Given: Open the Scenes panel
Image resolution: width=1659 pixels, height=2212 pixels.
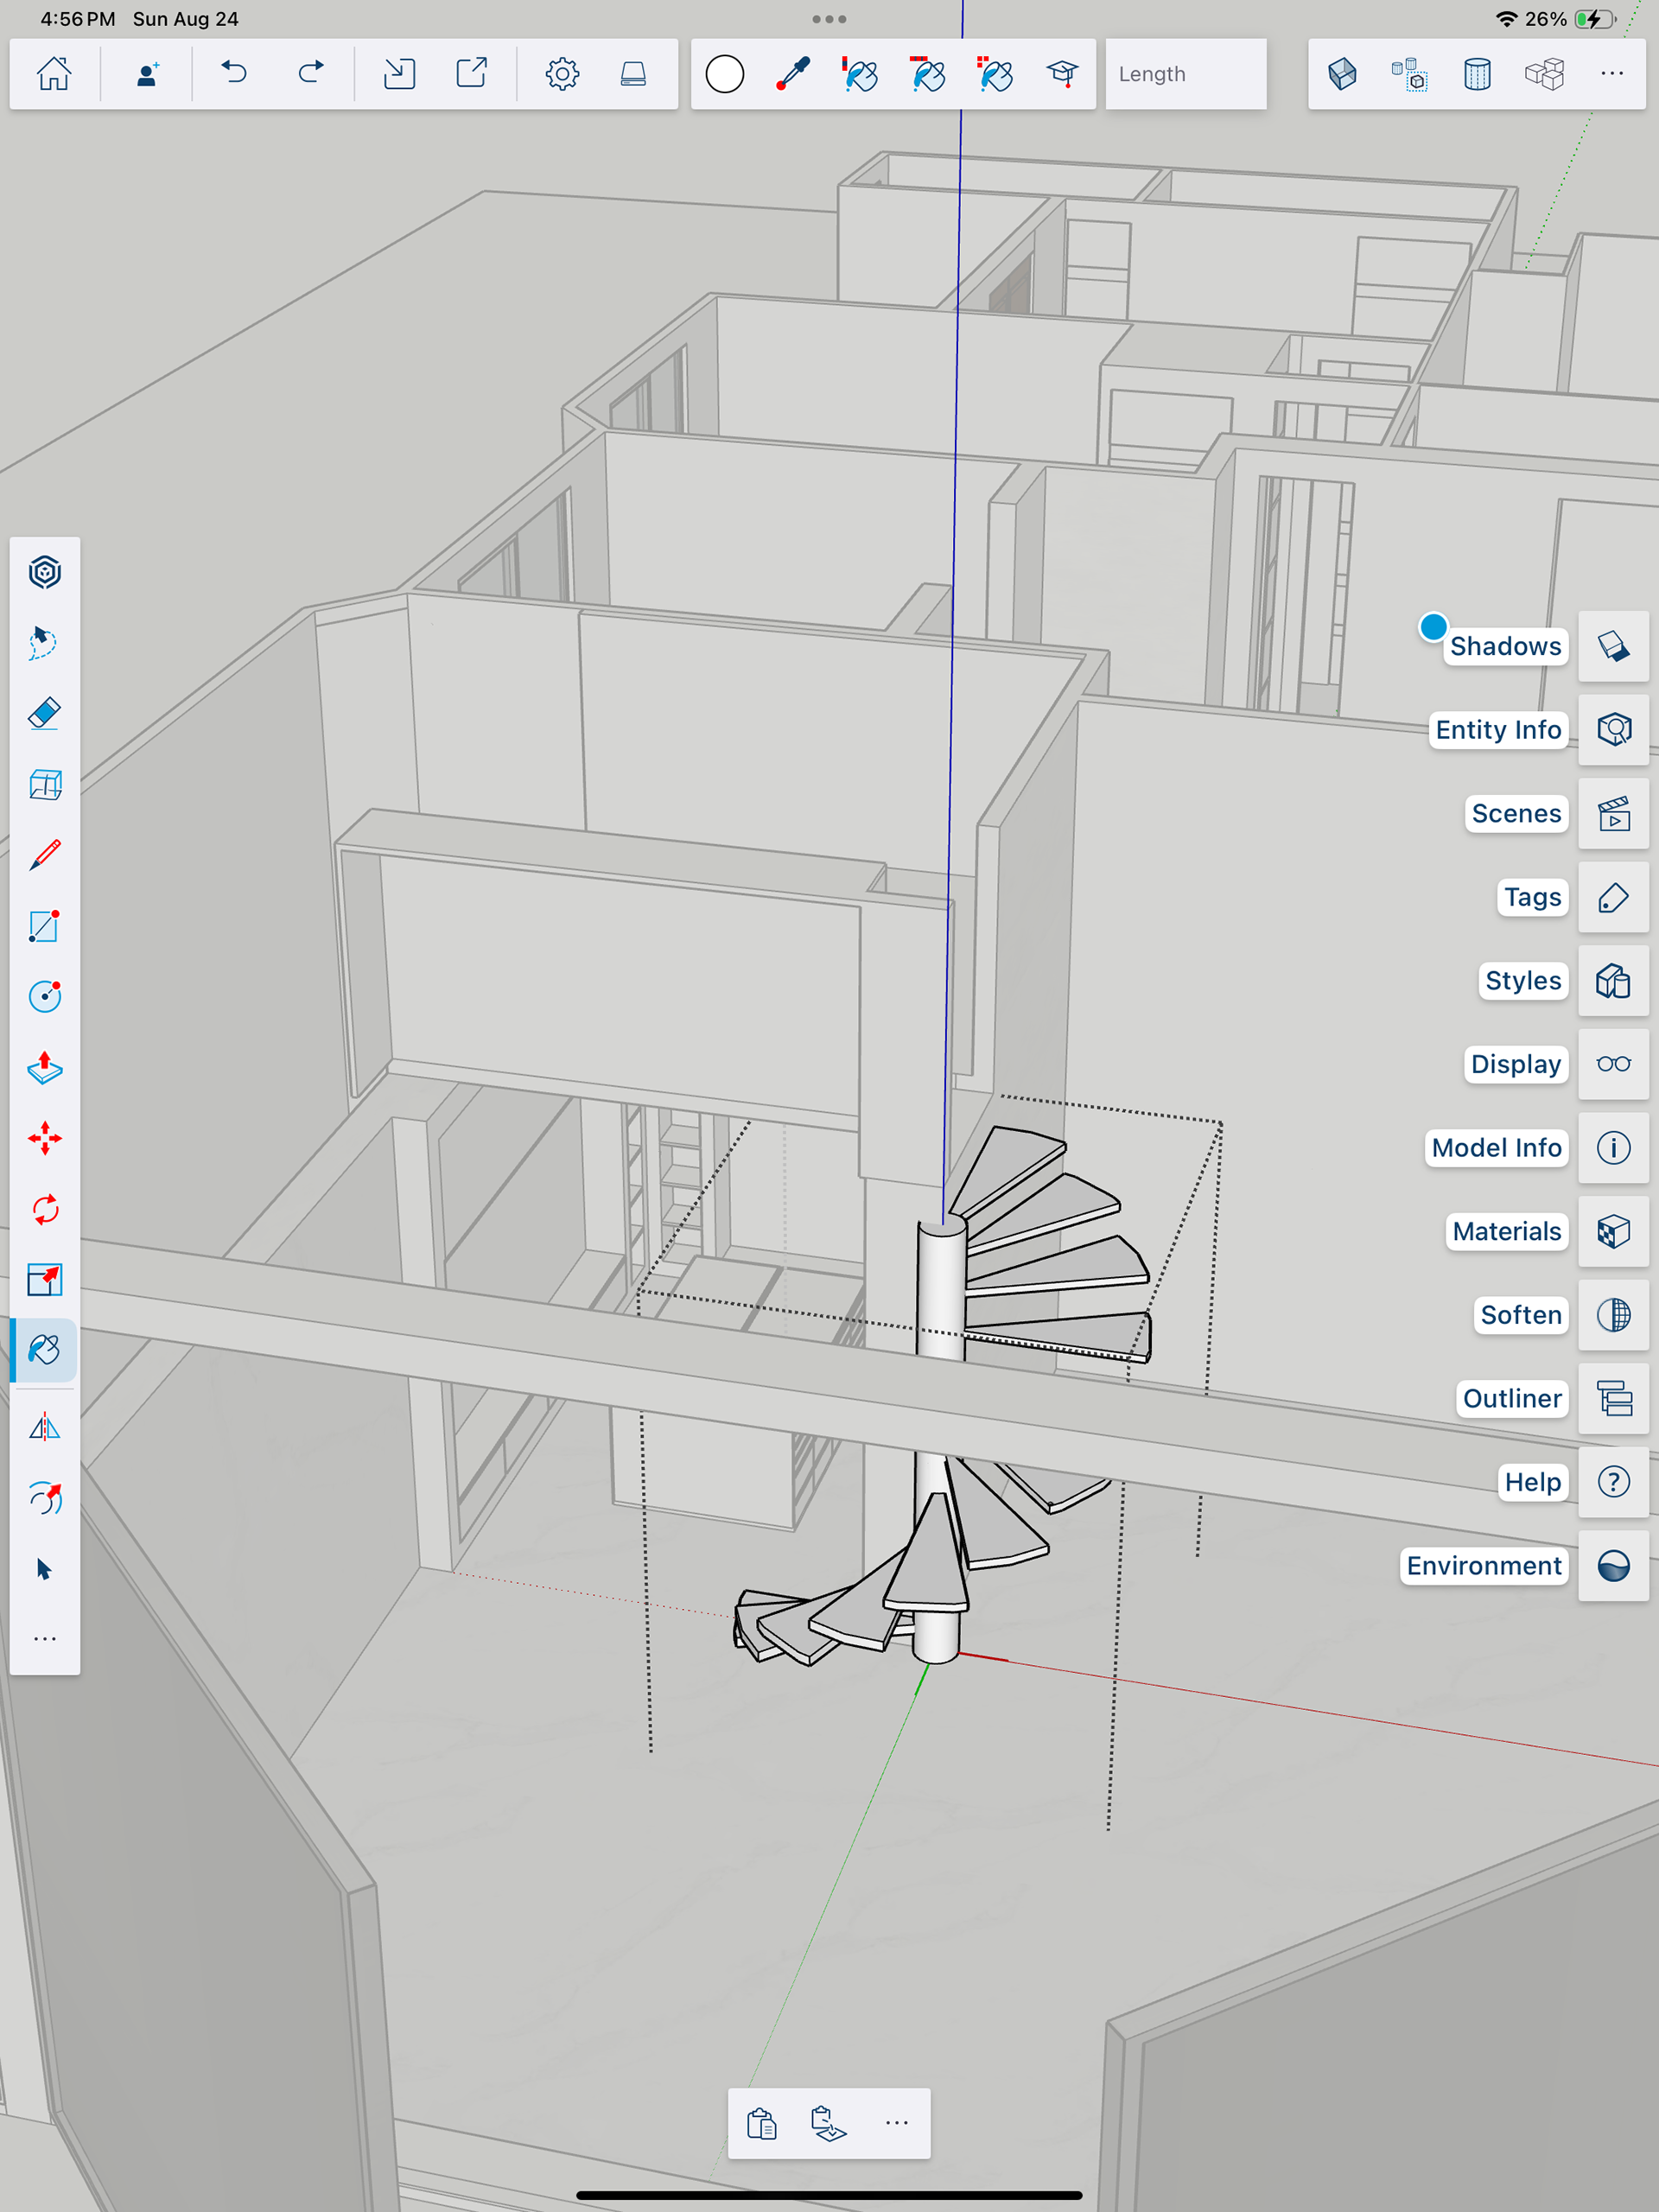Looking at the screenshot, I should (1612, 814).
